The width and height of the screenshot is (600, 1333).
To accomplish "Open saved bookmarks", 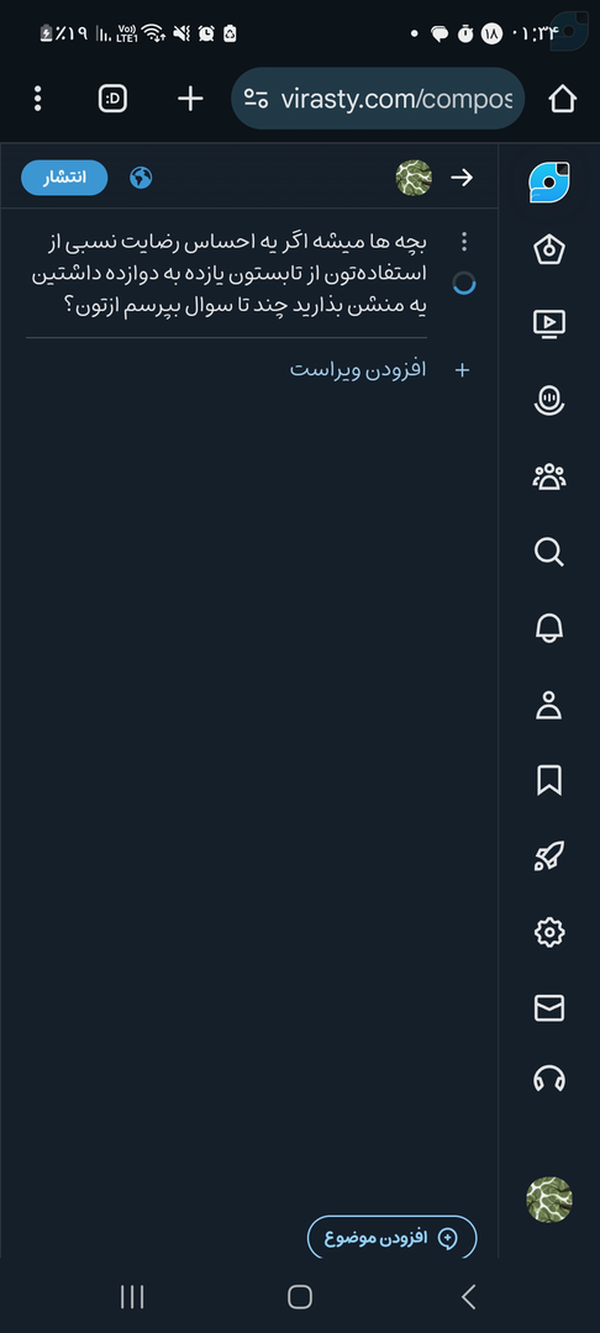I will tap(548, 780).
